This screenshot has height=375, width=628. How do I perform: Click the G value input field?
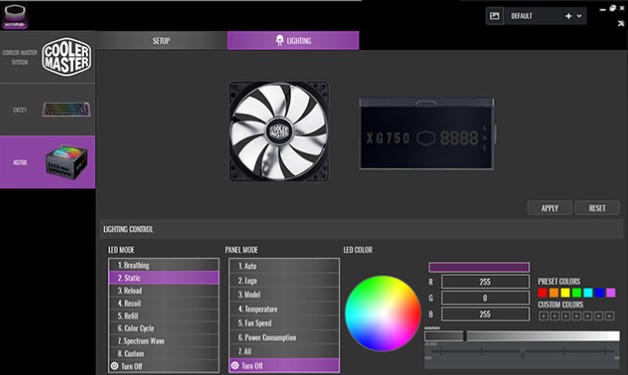[x=485, y=298]
